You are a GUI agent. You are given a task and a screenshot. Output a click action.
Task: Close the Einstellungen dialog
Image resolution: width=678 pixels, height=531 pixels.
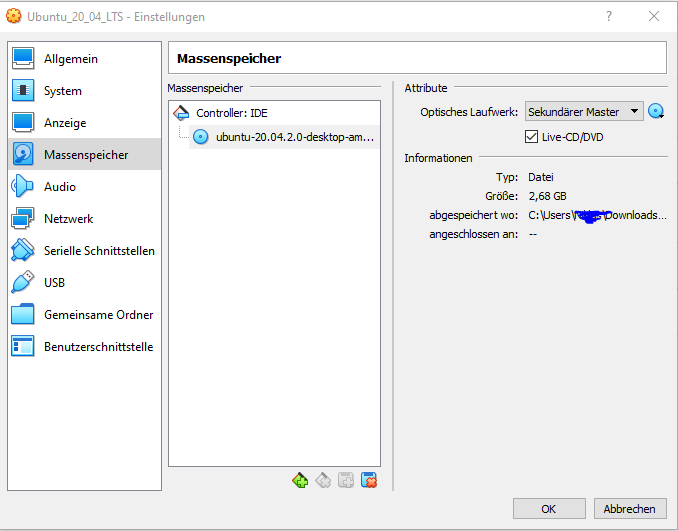[654, 16]
